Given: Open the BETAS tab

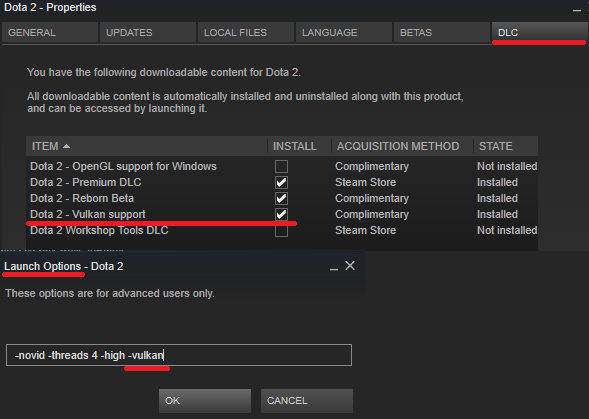Looking at the screenshot, I should (442, 33).
